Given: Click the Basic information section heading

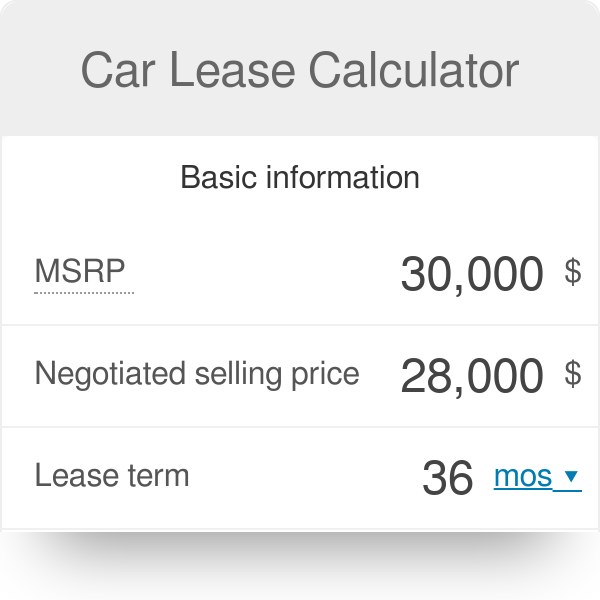Looking at the screenshot, I should click(300, 178).
